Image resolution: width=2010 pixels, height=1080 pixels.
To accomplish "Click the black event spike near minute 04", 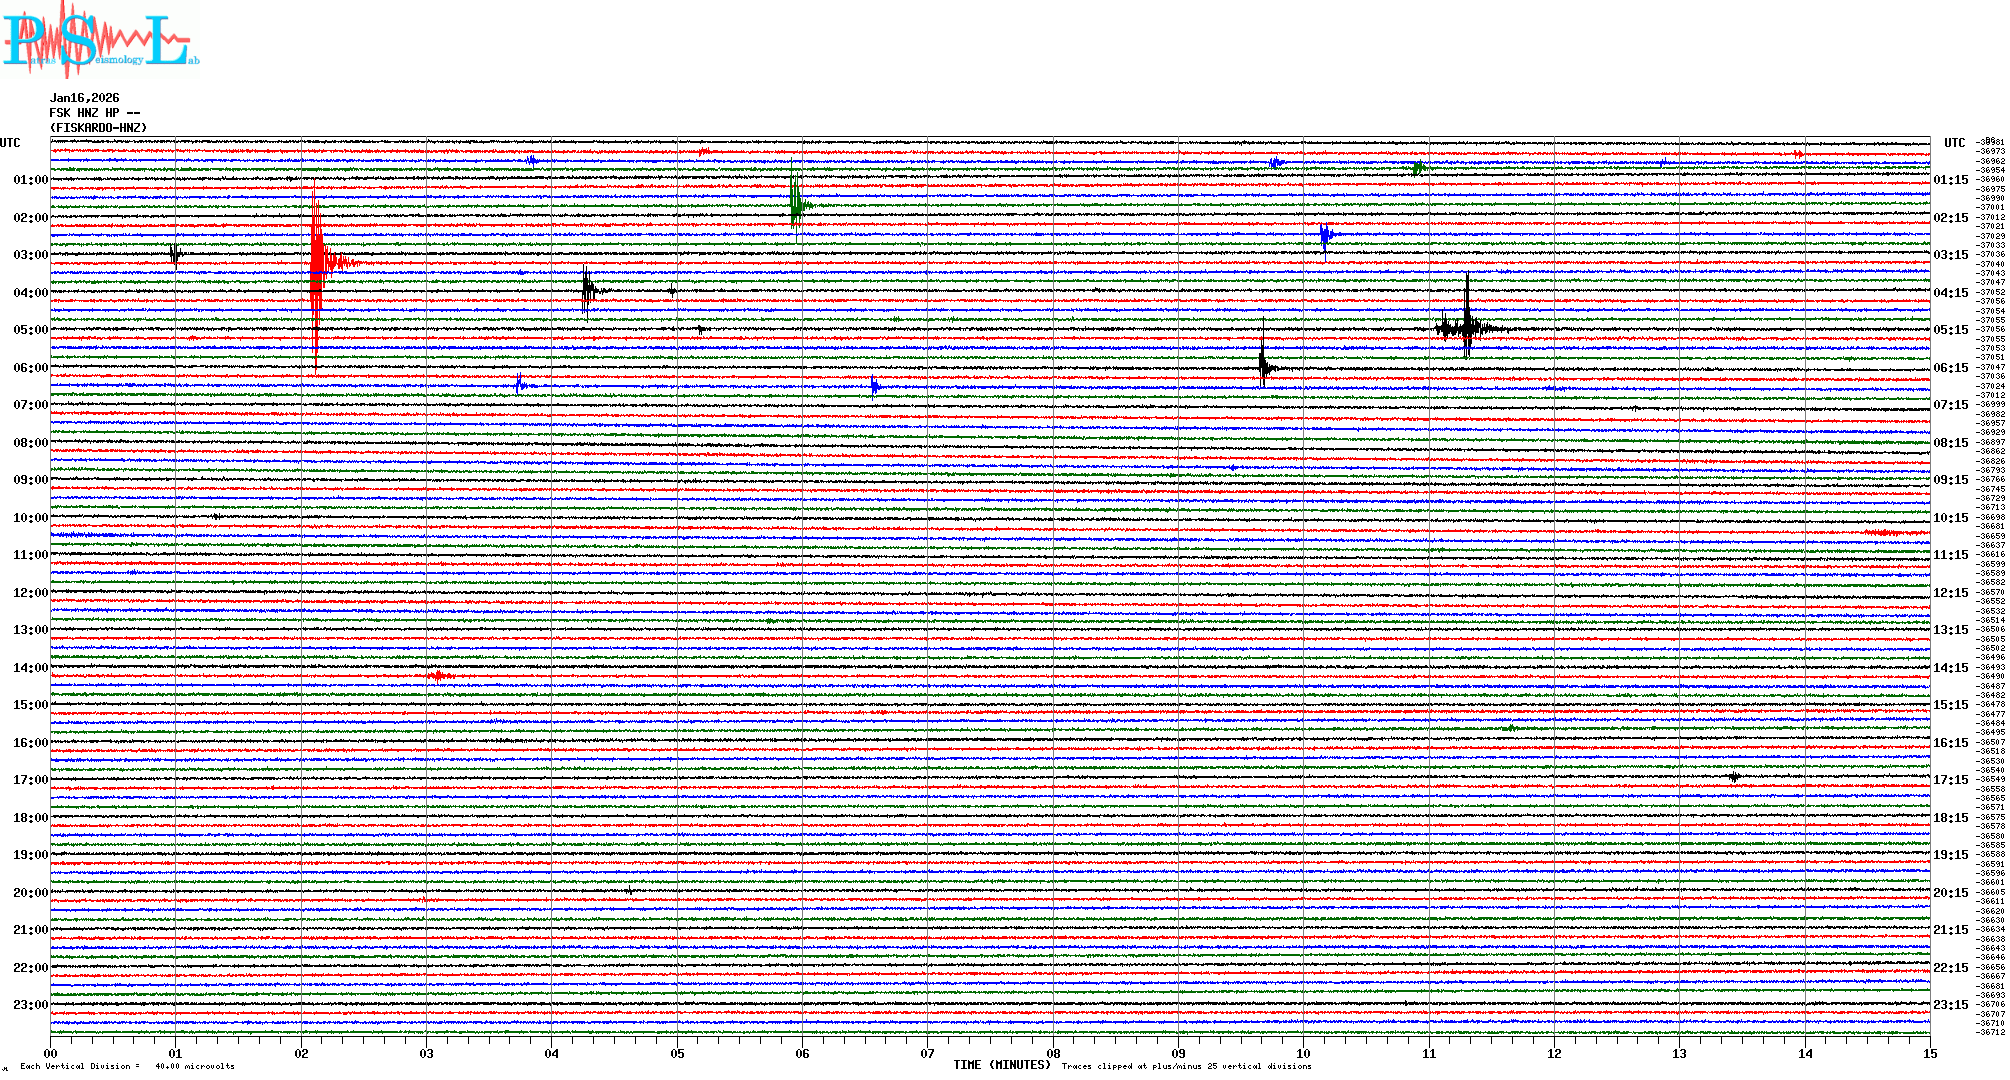I will point(587,290).
